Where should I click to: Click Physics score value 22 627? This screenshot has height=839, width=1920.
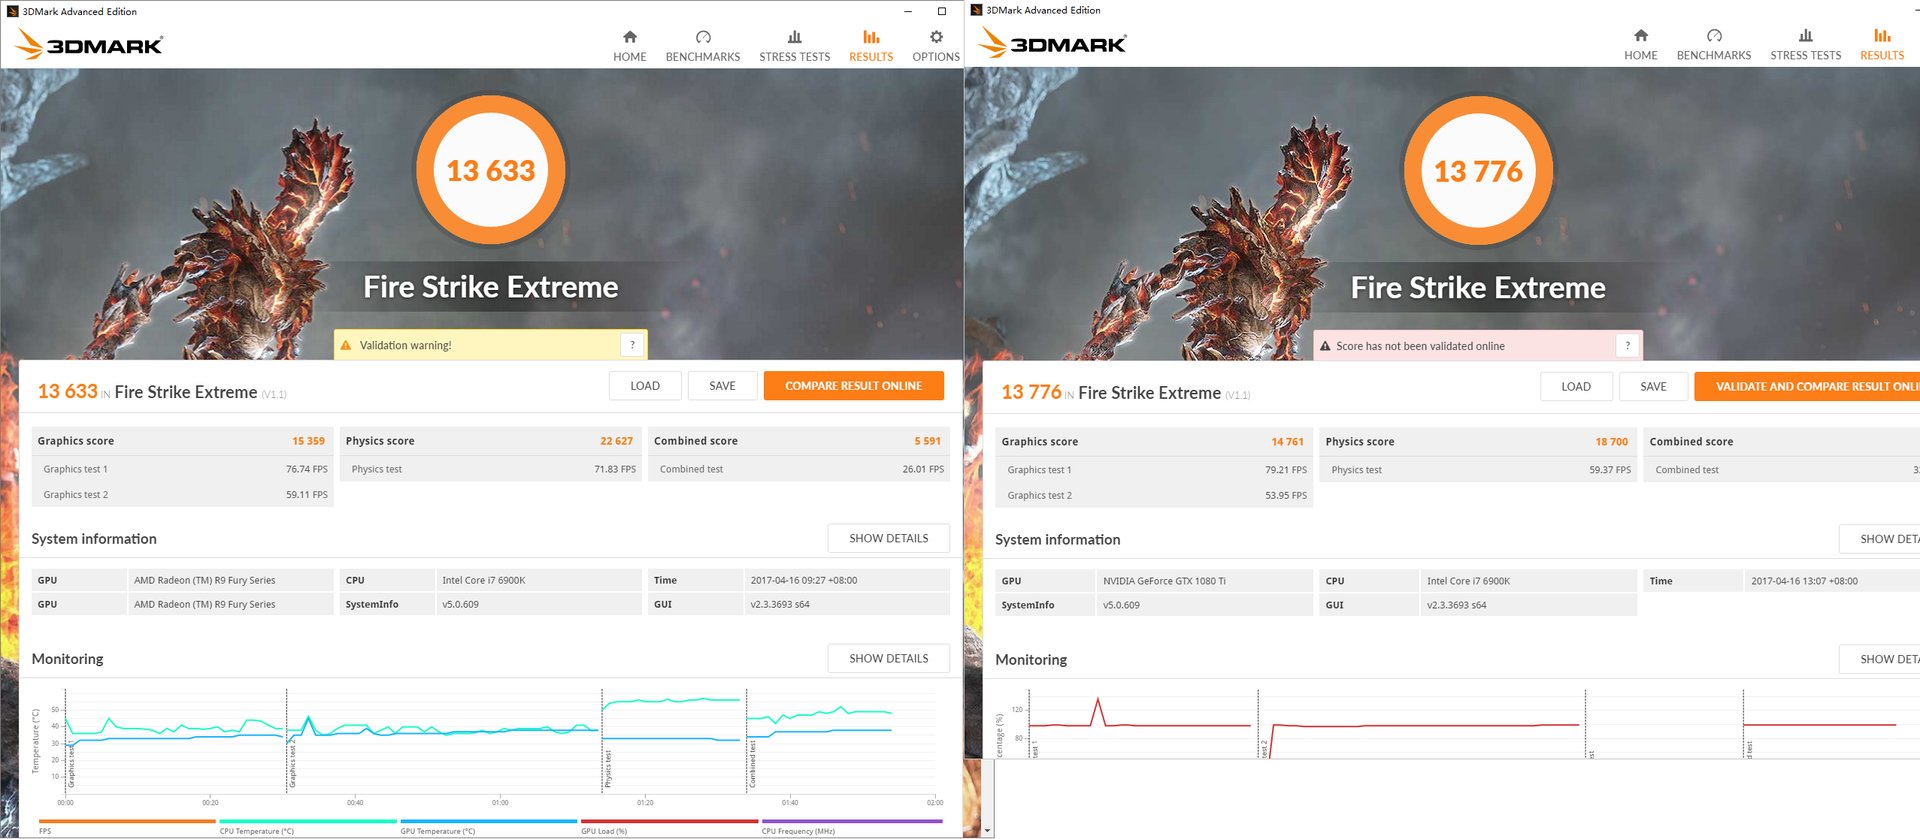point(616,441)
